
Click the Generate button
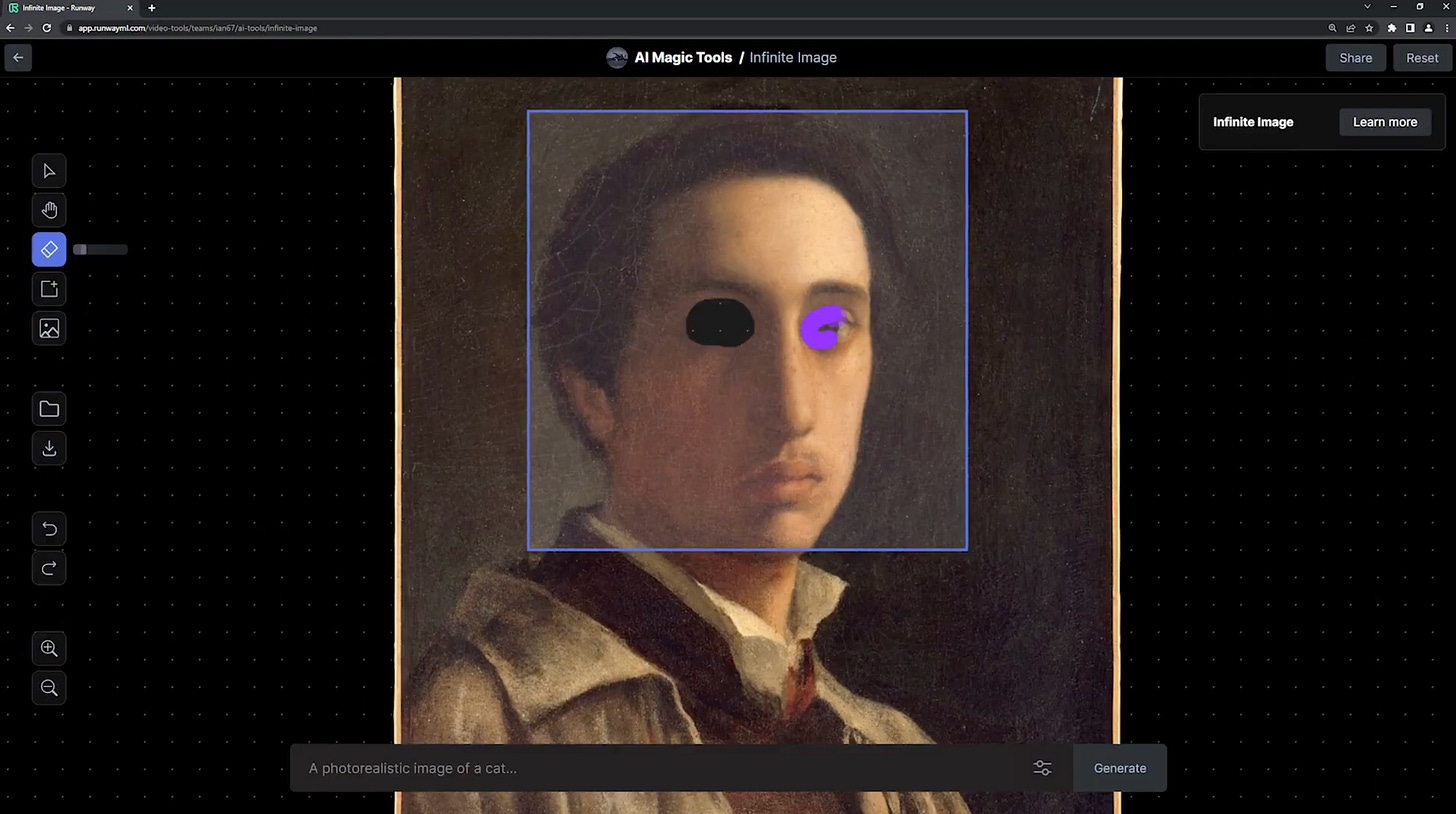click(1120, 768)
